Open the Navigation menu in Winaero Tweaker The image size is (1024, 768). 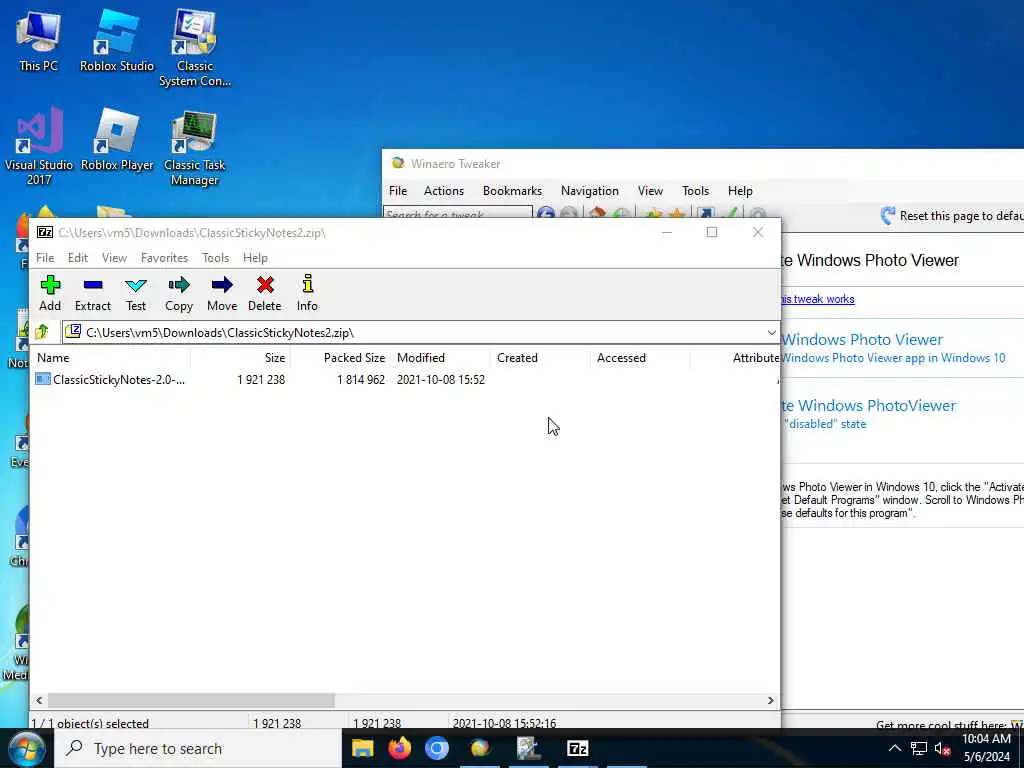click(590, 191)
